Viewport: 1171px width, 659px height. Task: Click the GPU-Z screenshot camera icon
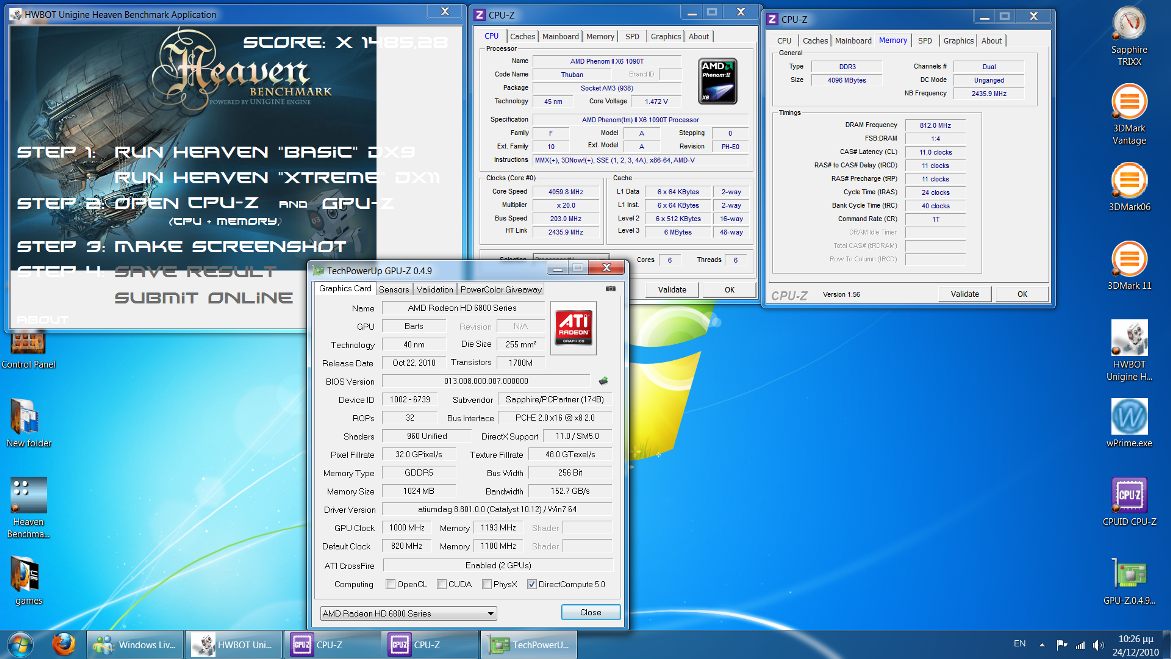coord(610,288)
